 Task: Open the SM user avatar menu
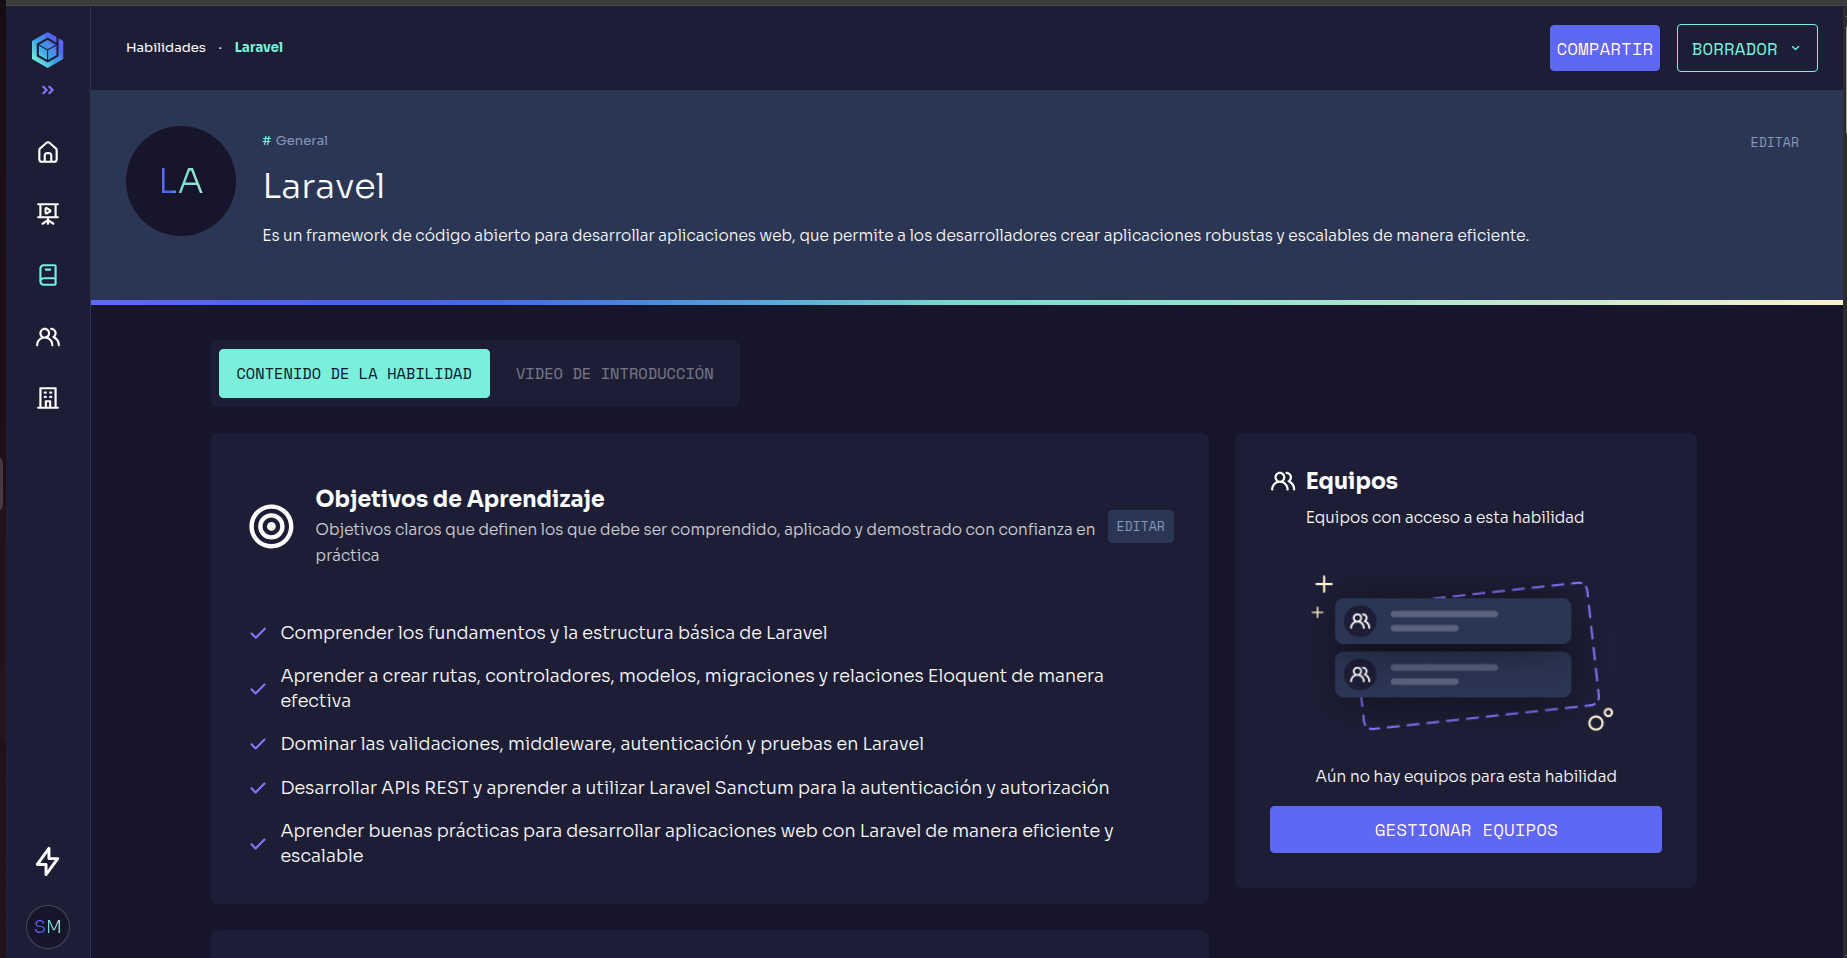click(47, 927)
